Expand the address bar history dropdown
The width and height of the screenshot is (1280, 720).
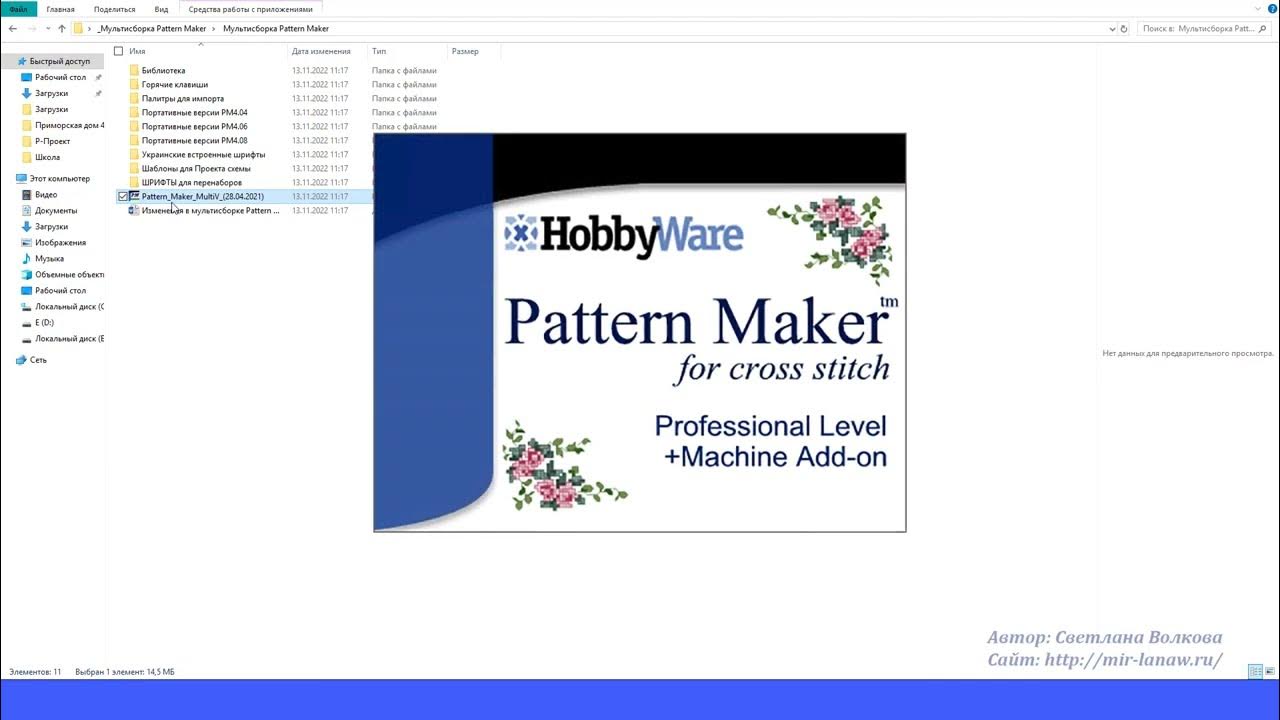click(x=1112, y=29)
